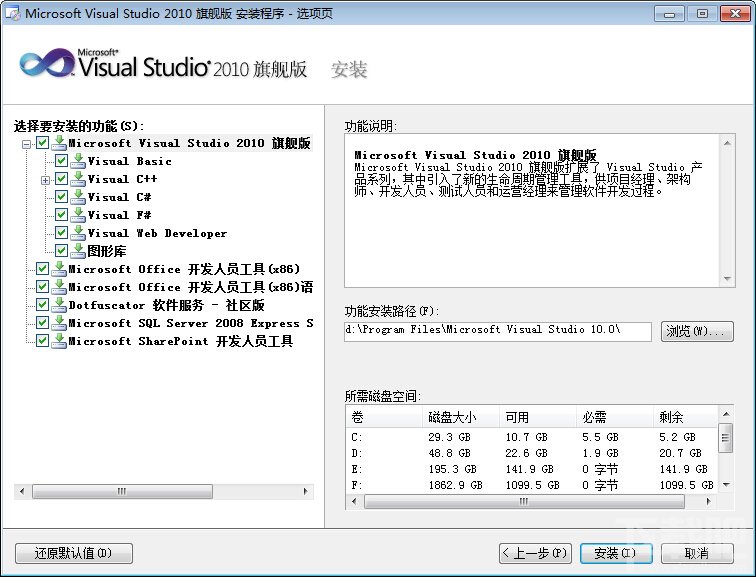Click 必需 column header

(x=615, y=416)
